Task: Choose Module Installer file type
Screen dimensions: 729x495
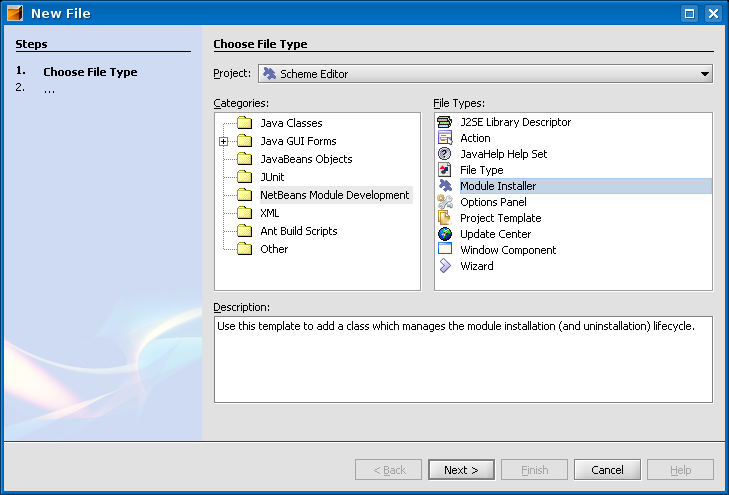Action: (586, 186)
